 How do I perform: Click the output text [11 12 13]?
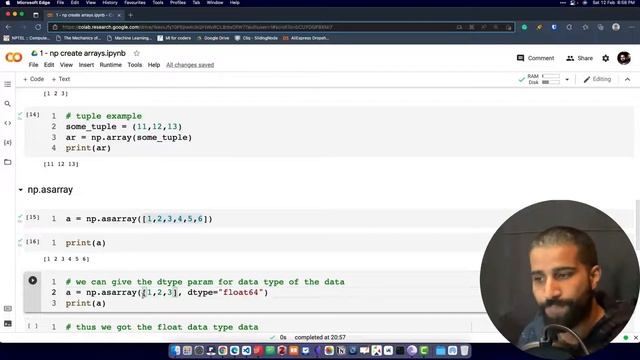(x=61, y=164)
